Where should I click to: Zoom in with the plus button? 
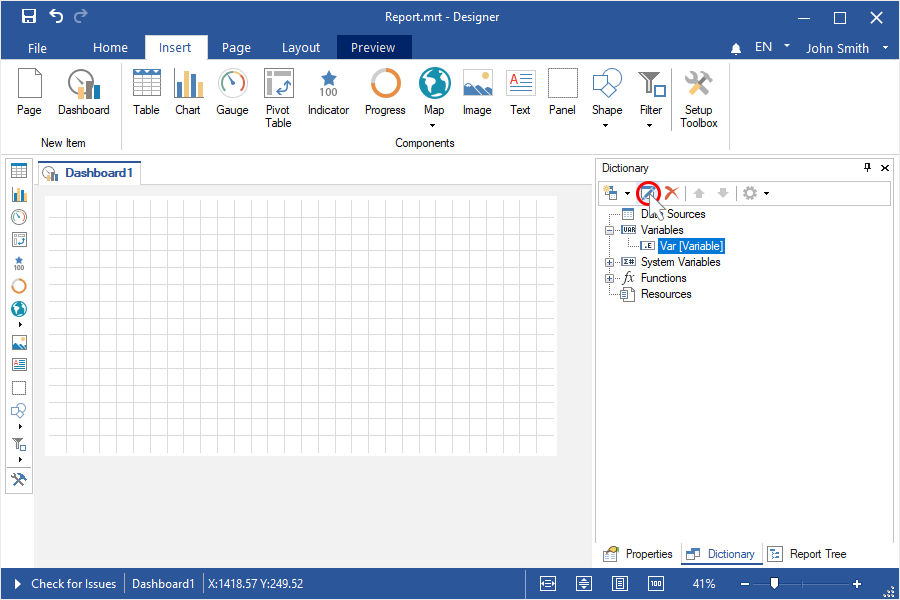click(x=857, y=584)
